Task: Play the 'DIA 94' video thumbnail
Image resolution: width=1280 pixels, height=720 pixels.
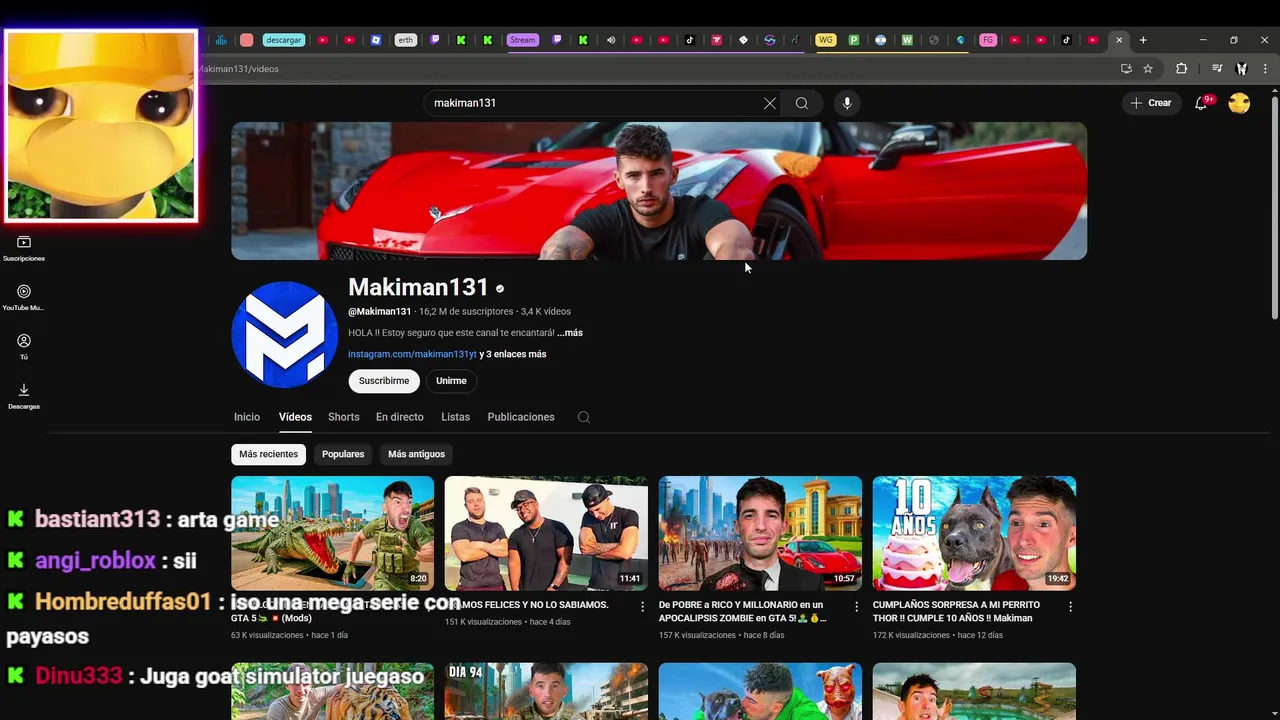Action: pos(546,691)
